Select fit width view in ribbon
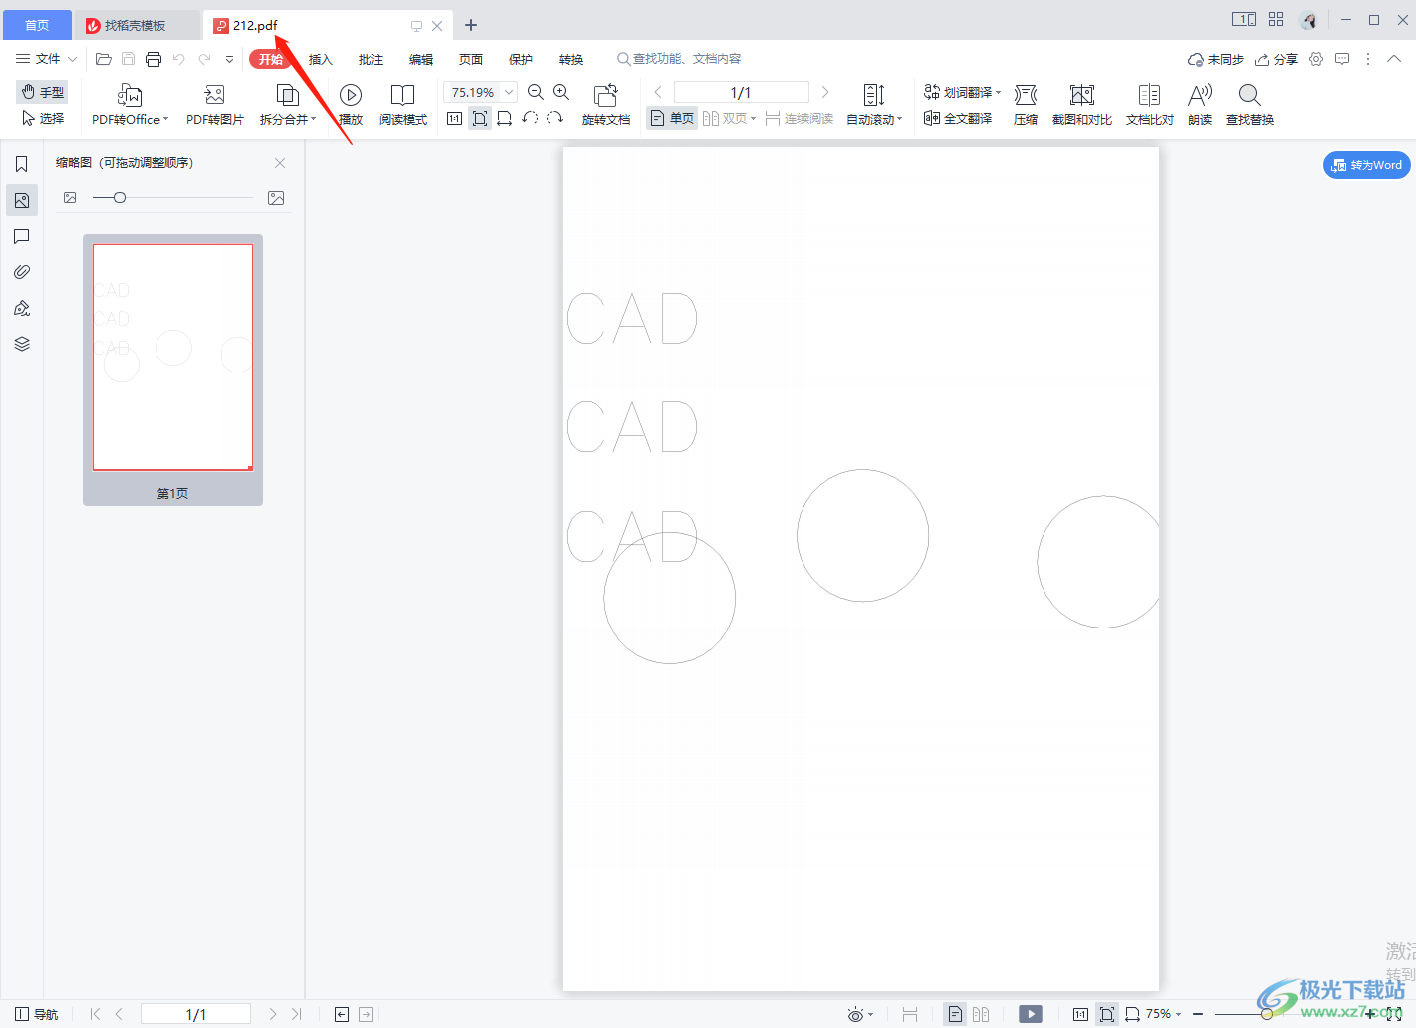 [505, 118]
